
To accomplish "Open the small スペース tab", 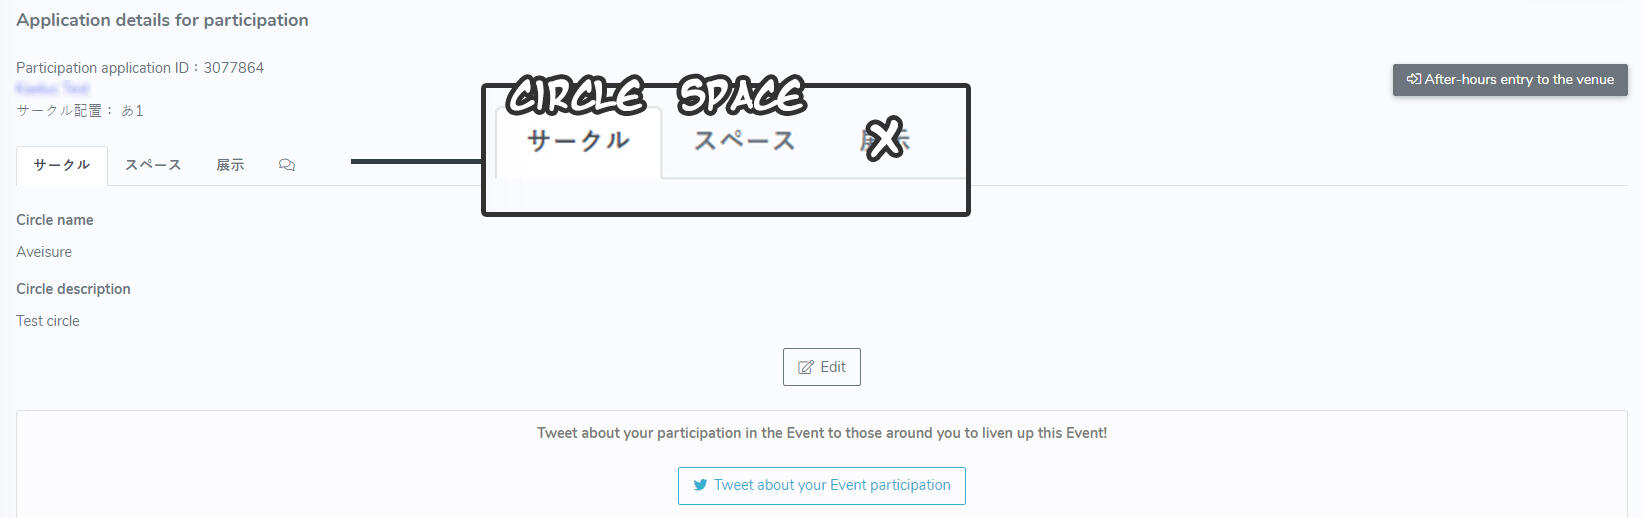I will click(153, 165).
